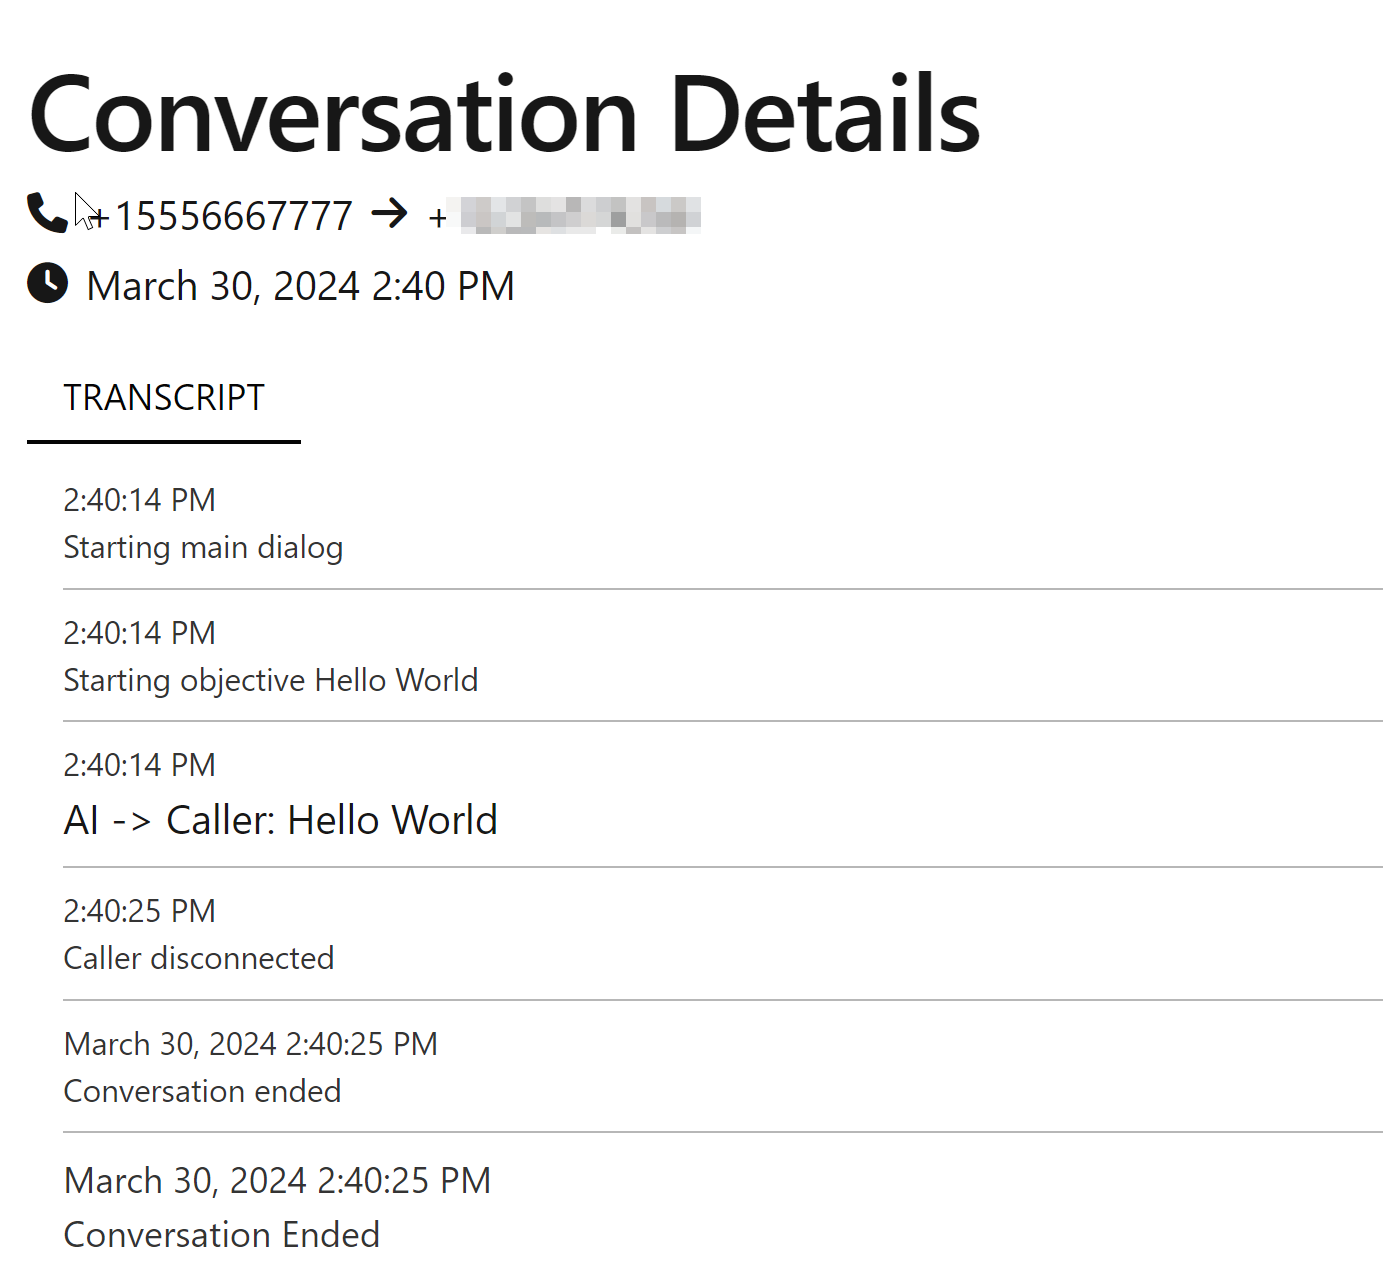Click the 2:40:25 PM timestamp above Caller disconnected
The height and width of the screenshot is (1282, 1383).
click(139, 911)
